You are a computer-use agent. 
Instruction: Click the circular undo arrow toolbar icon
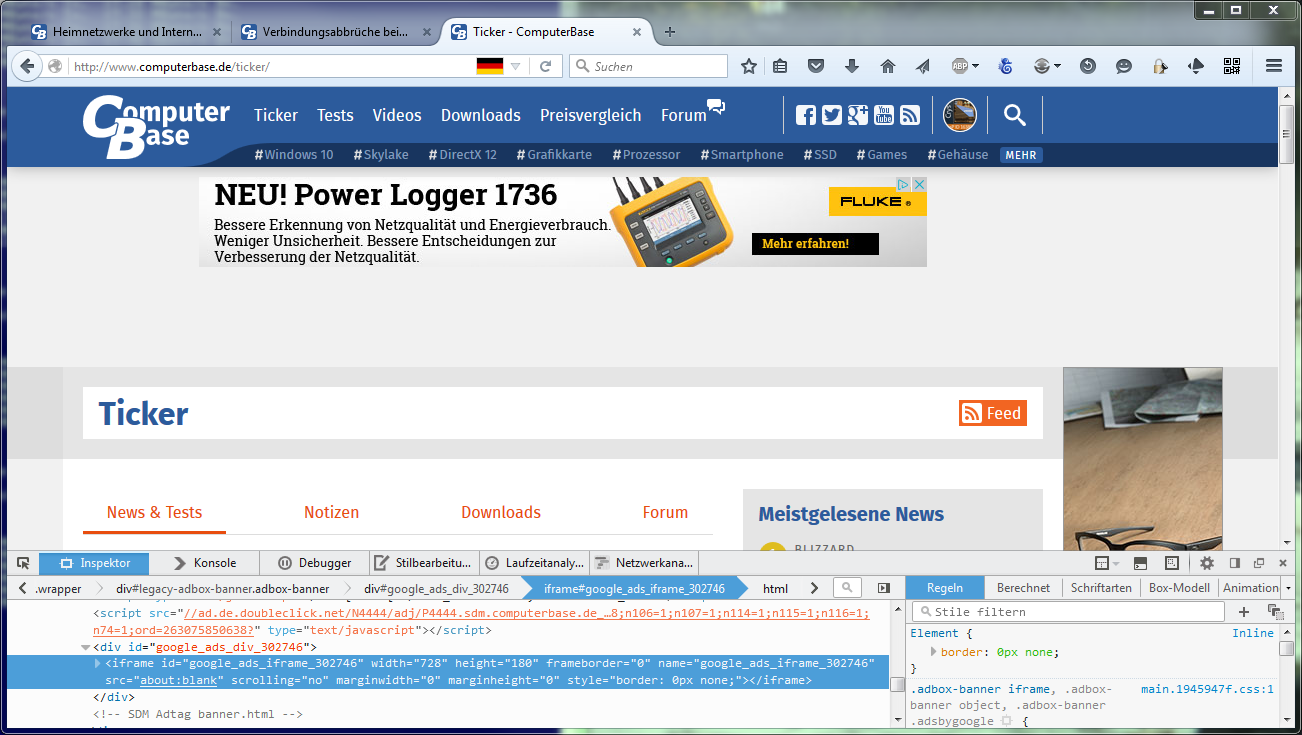1088,67
